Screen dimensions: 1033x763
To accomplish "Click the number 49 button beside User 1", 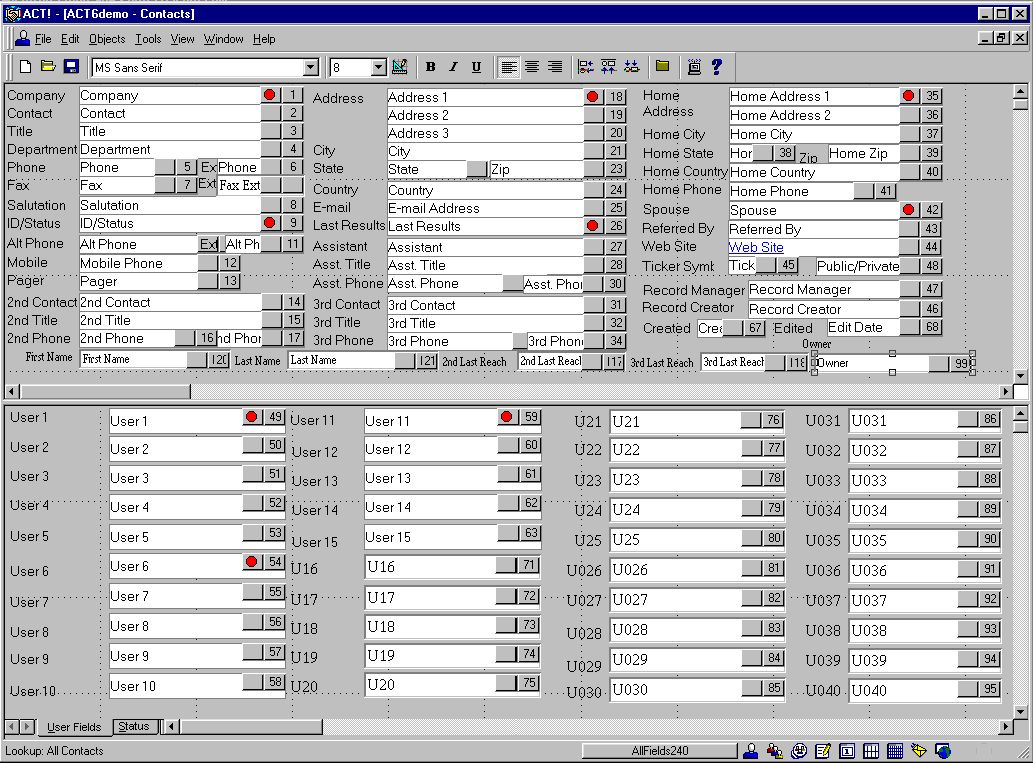I will (275, 417).
